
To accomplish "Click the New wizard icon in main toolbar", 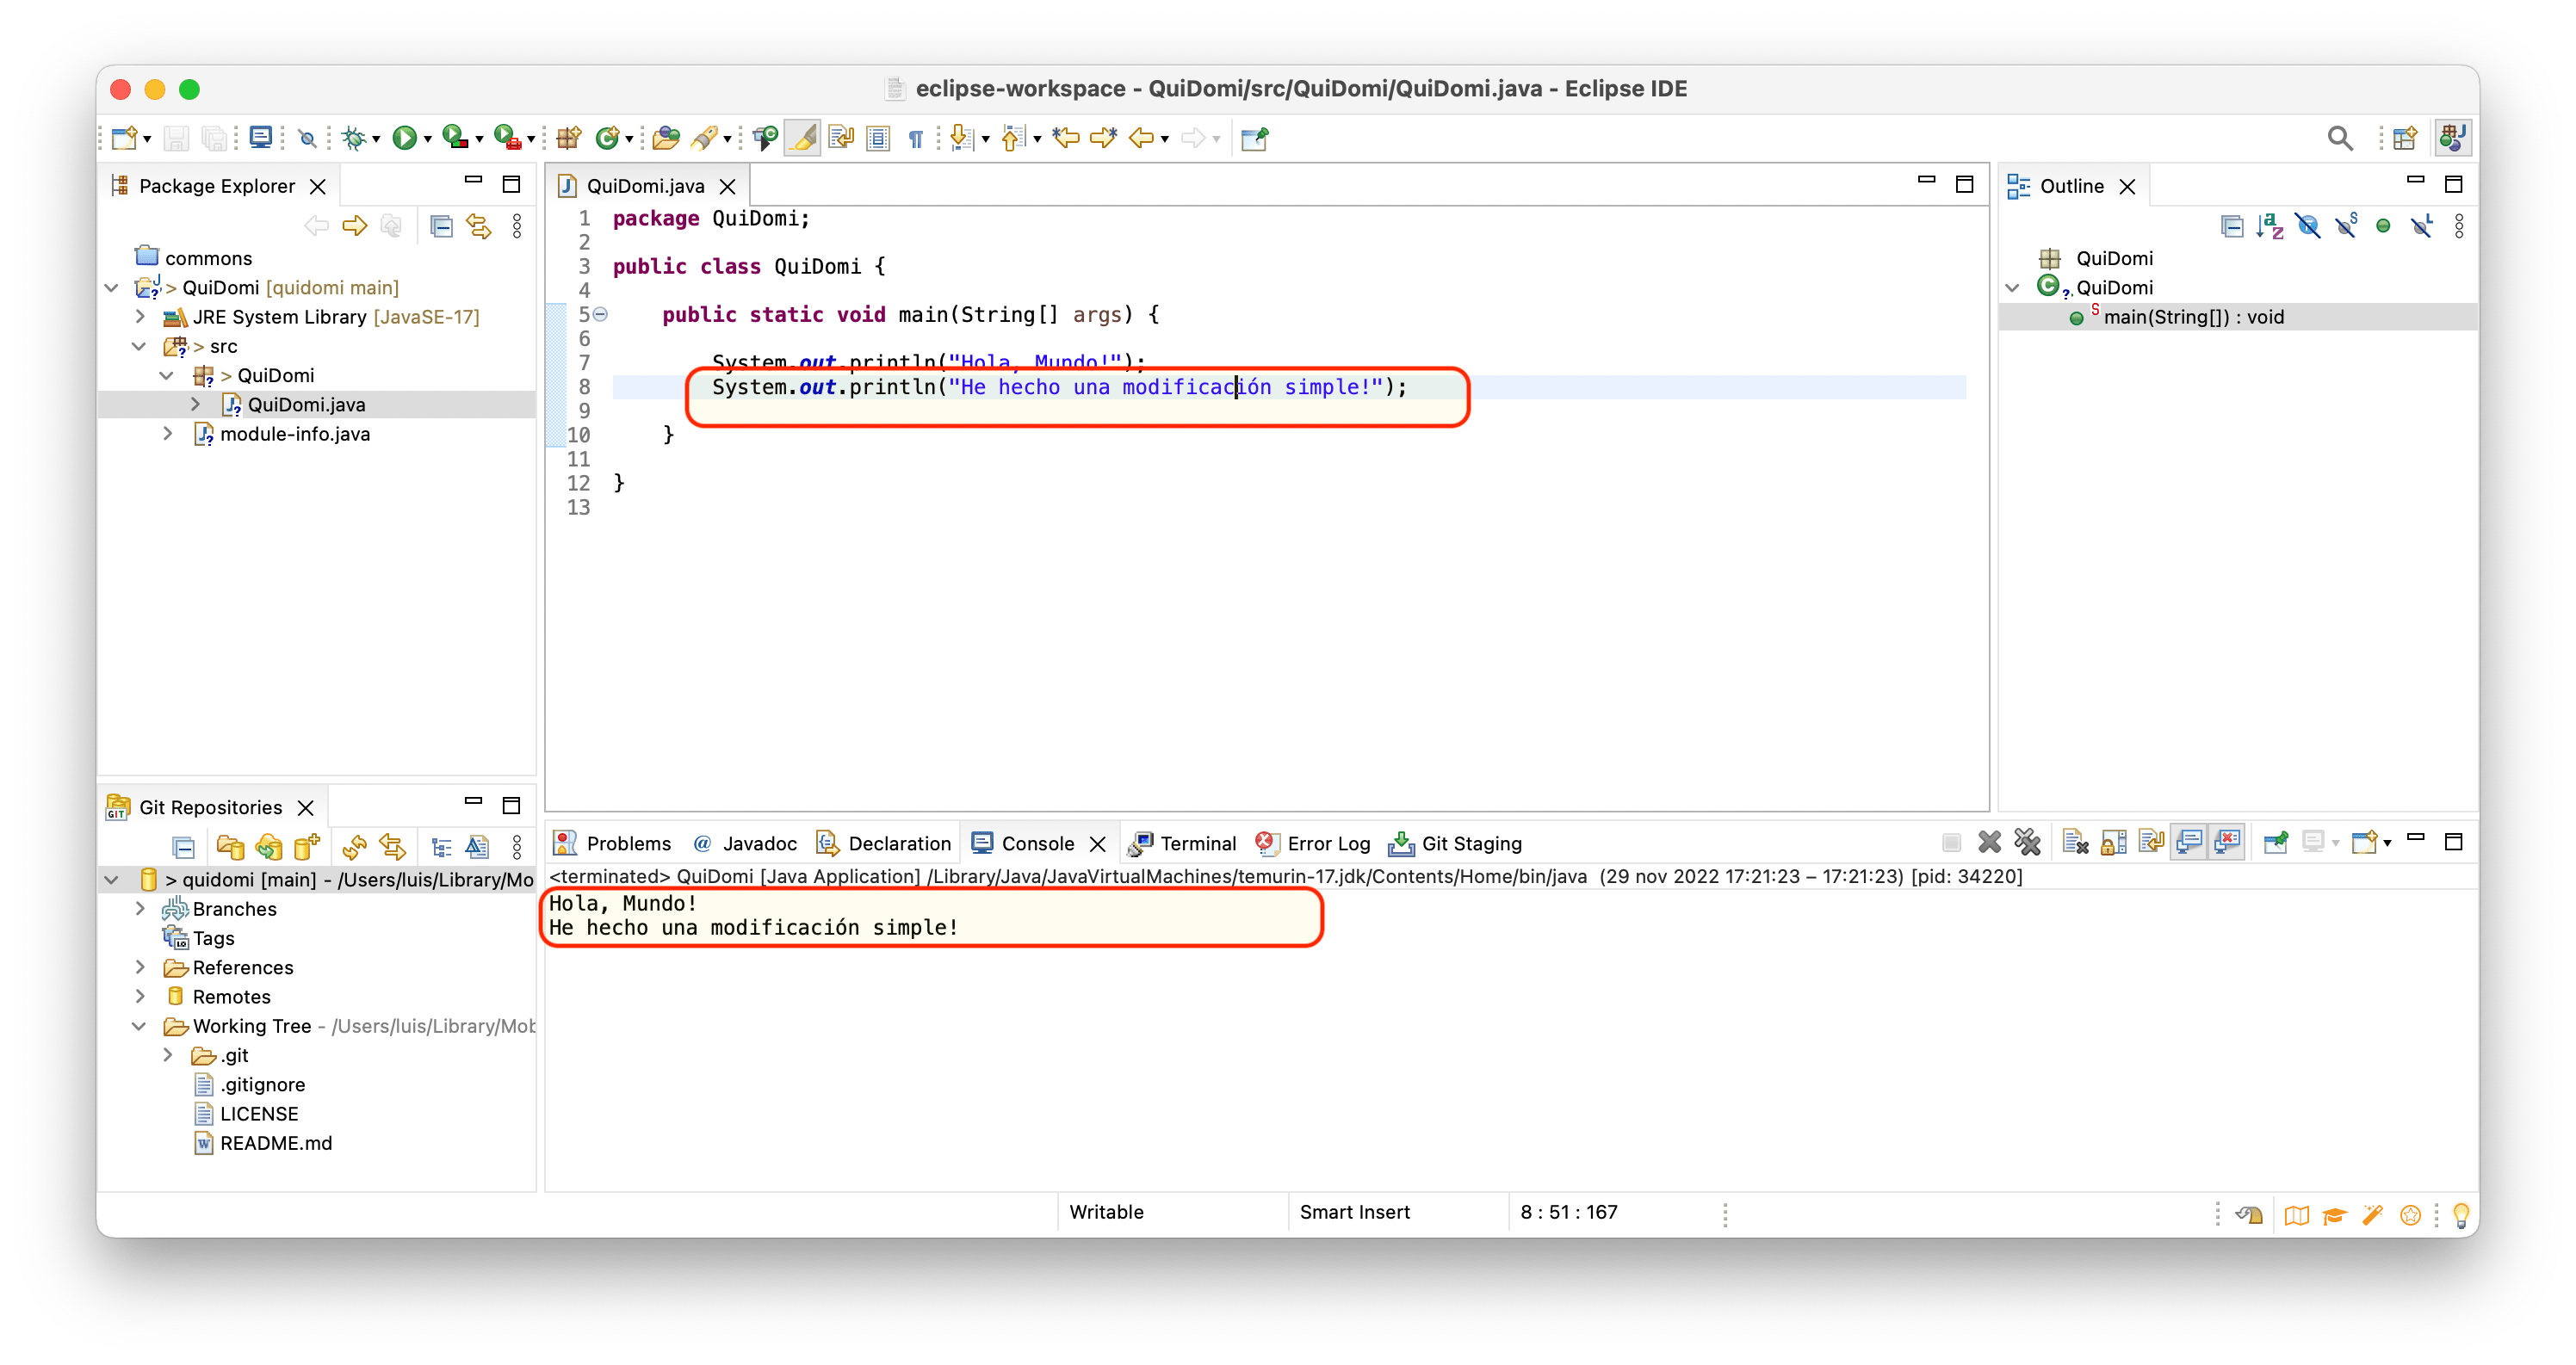I will pyautogui.click(x=124, y=138).
